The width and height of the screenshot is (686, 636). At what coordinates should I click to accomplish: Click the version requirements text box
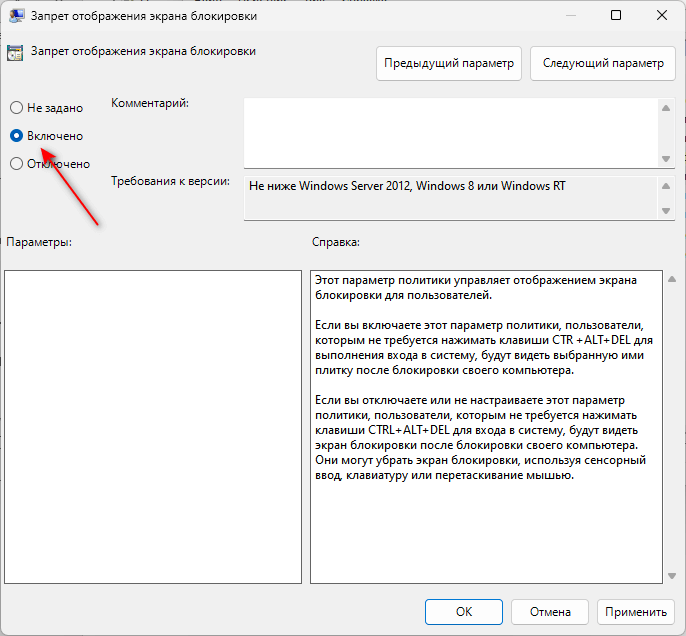click(x=448, y=197)
